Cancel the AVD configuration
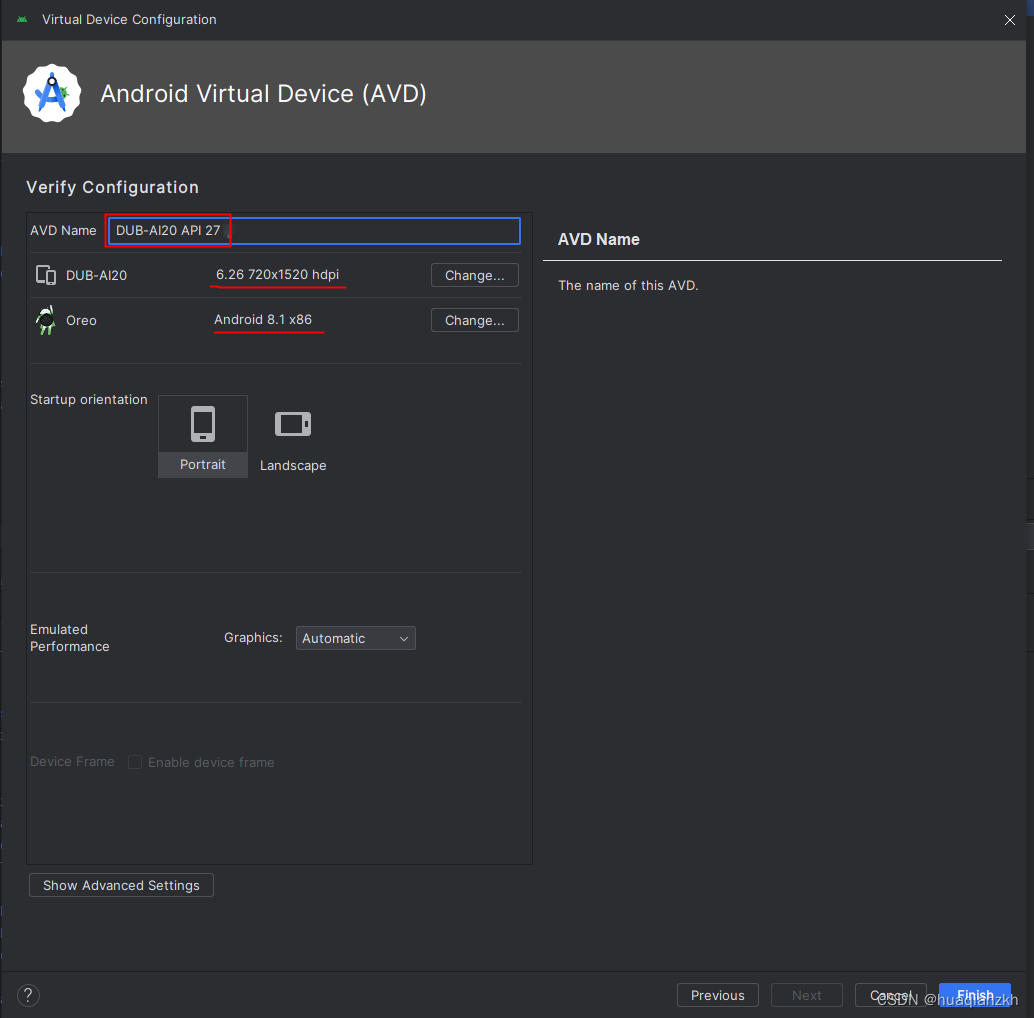This screenshot has width=1034, height=1018. tap(890, 996)
